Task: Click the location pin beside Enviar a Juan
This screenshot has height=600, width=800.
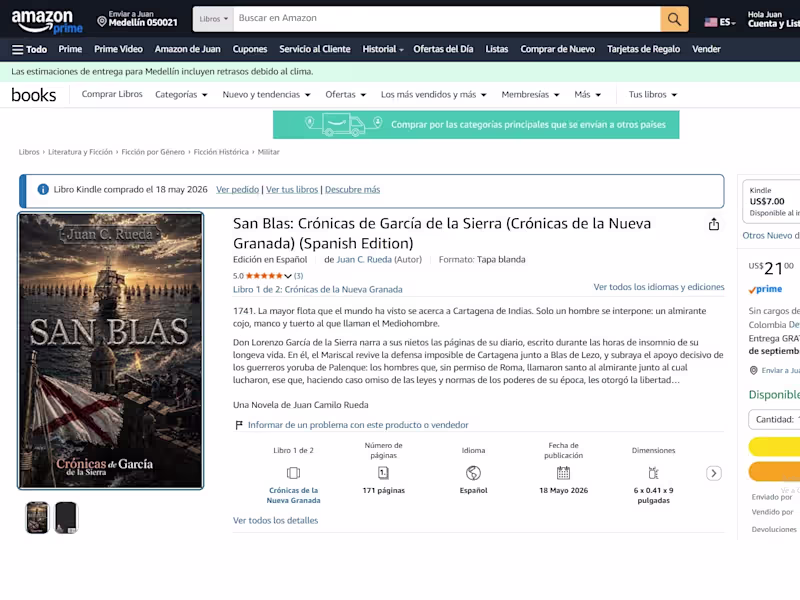Action: click(x=754, y=370)
